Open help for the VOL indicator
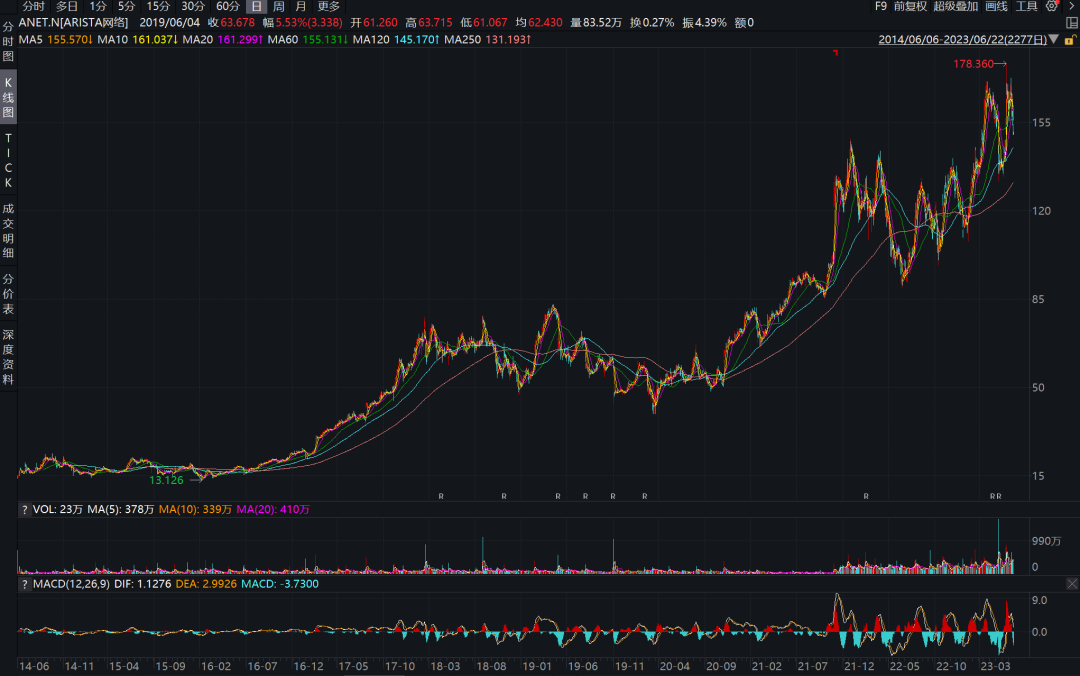The width and height of the screenshot is (1080, 676). click(x=25, y=509)
